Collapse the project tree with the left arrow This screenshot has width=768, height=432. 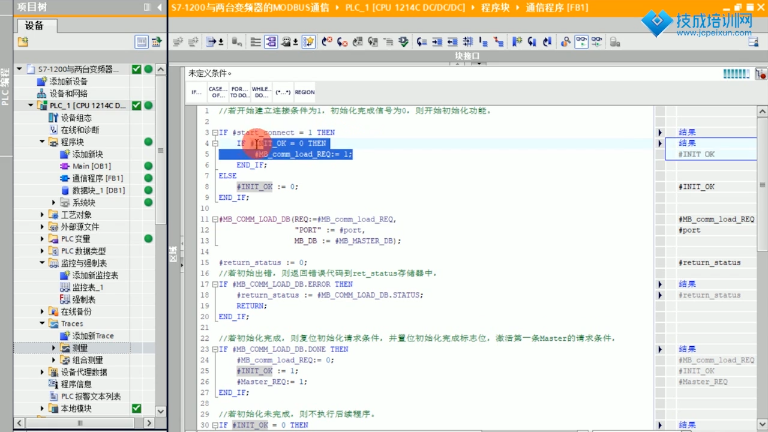160,7
